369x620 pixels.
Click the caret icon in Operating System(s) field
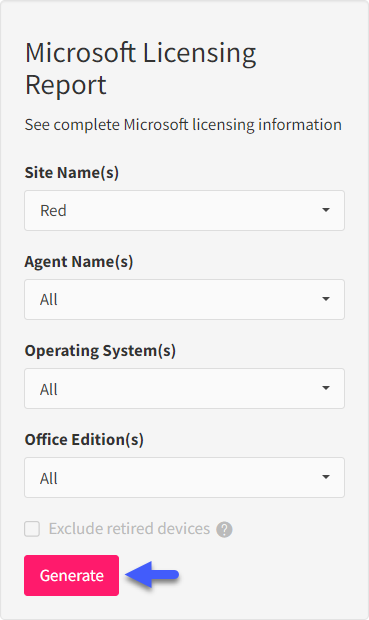pos(326,388)
